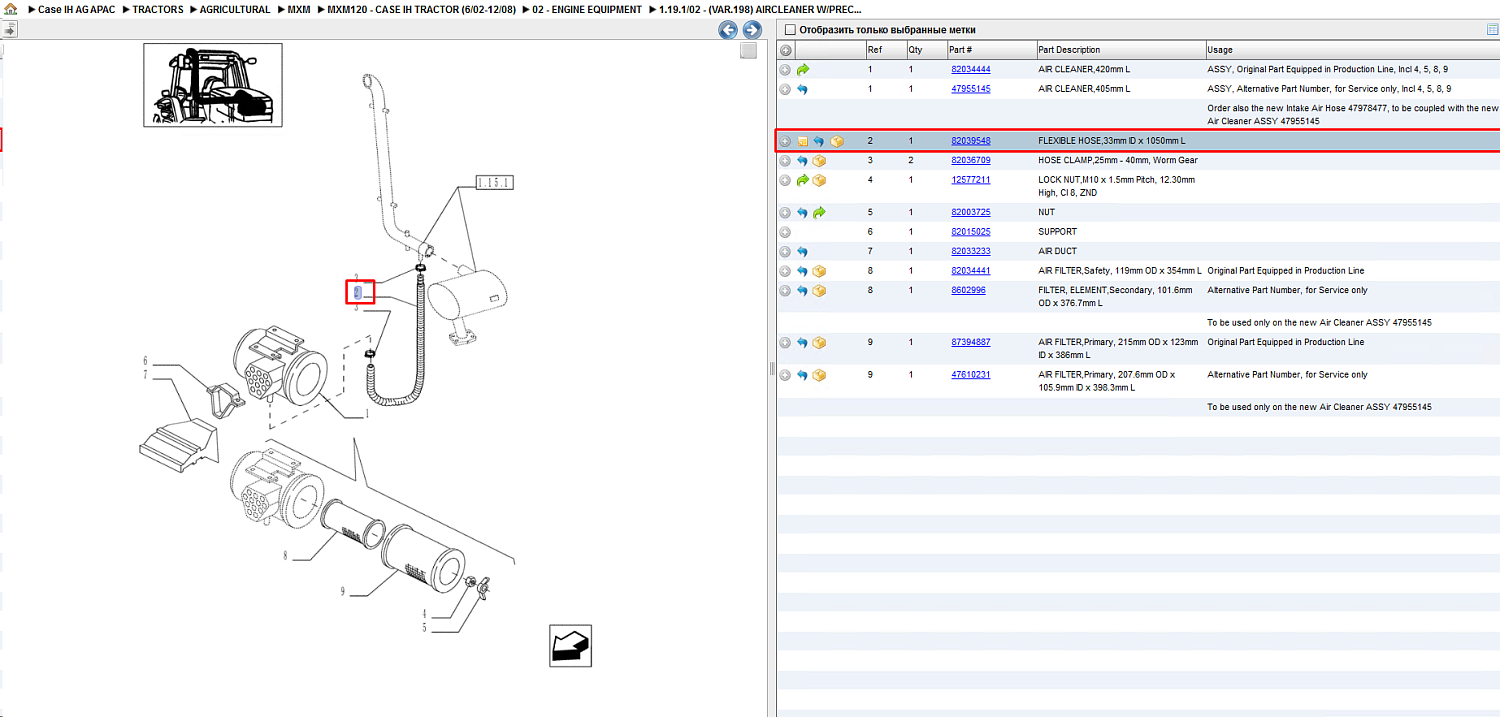Open part number link 47610231
This screenshot has height=717, width=1500.
(x=970, y=375)
